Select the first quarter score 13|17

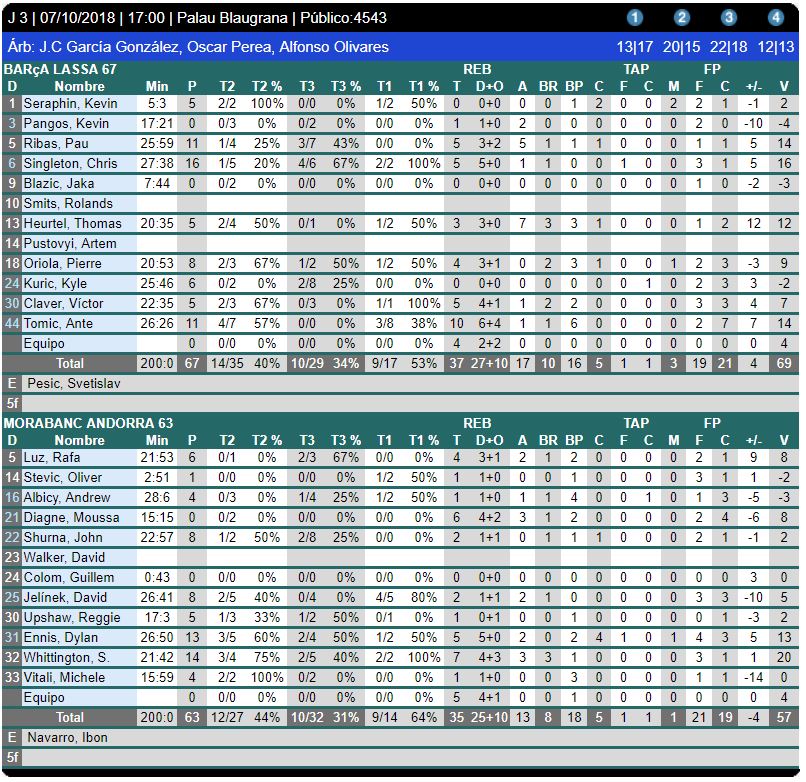tap(635, 47)
